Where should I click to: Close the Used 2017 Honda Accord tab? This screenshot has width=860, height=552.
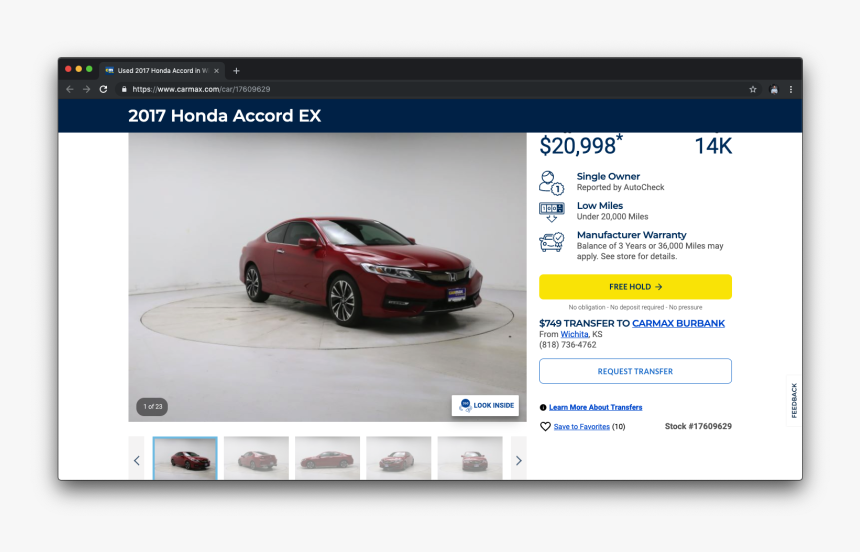(217, 71)
